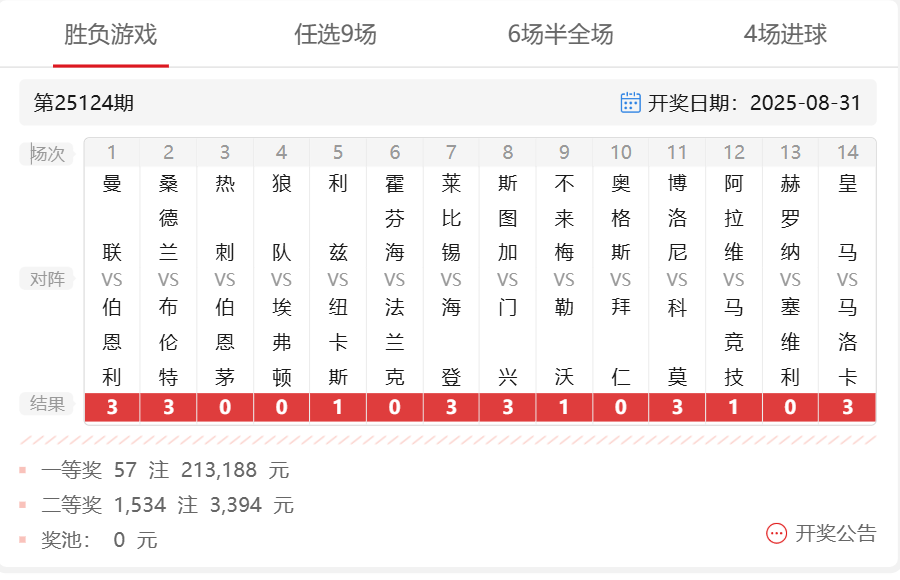Image resolution: width=900 pixels, height=580 pixels.
Task: Click the home team 莱比锡
Action: point(451,218)
